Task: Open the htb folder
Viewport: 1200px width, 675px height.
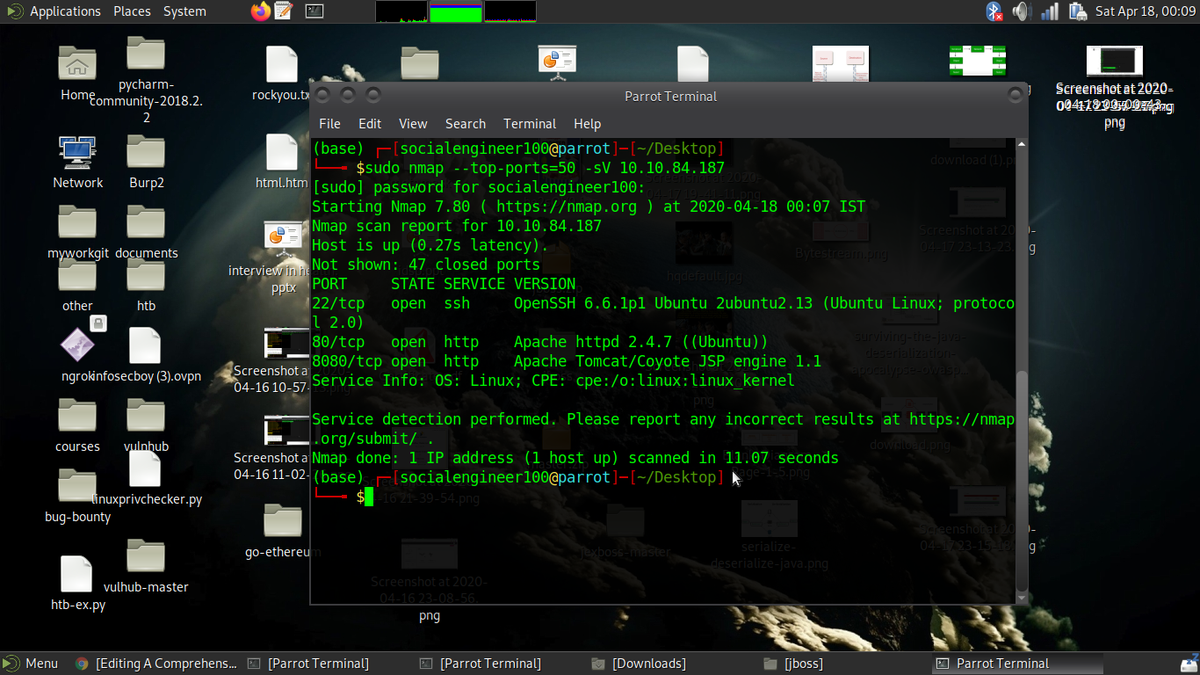Action: point(146,286)
